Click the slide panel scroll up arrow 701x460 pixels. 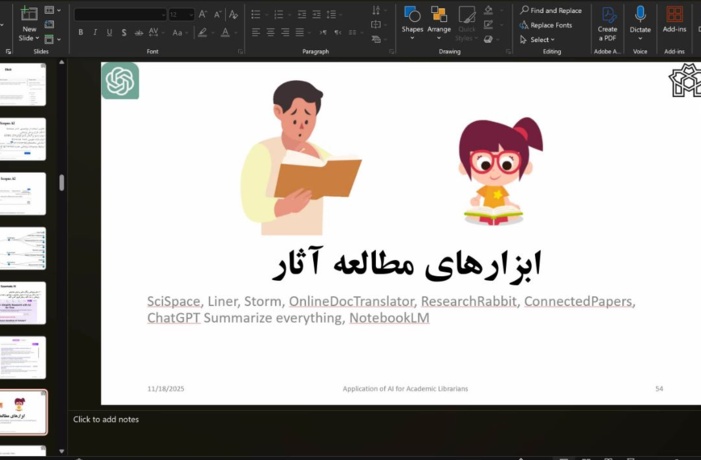click(x=62, y=62)
